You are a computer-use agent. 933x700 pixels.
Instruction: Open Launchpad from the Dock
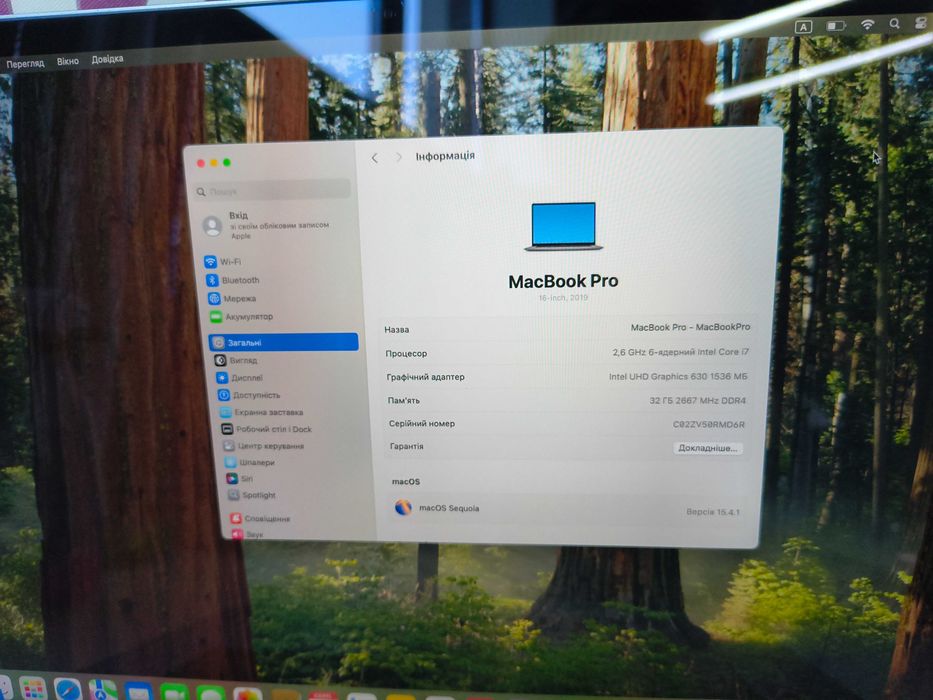pos(32,688)
